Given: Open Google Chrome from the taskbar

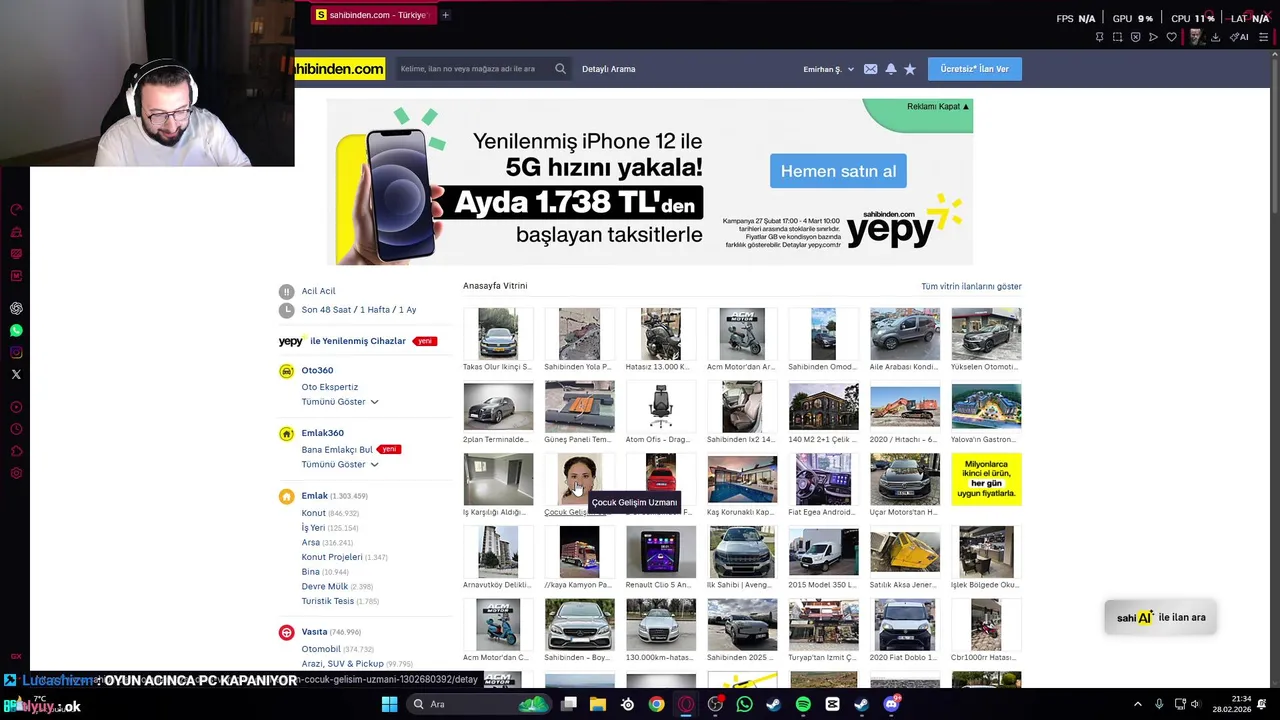Looking at the screenshot, I should pyautogui.click(x=656, y=704).
